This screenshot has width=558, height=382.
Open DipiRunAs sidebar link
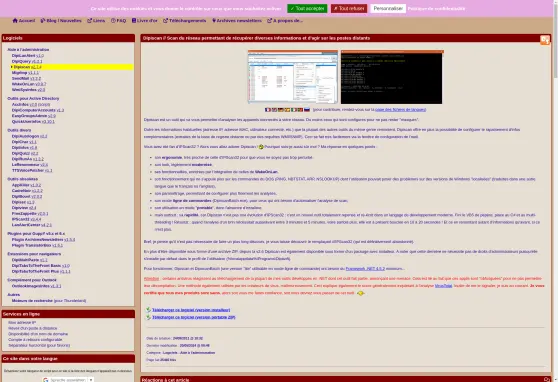point(28,159)
